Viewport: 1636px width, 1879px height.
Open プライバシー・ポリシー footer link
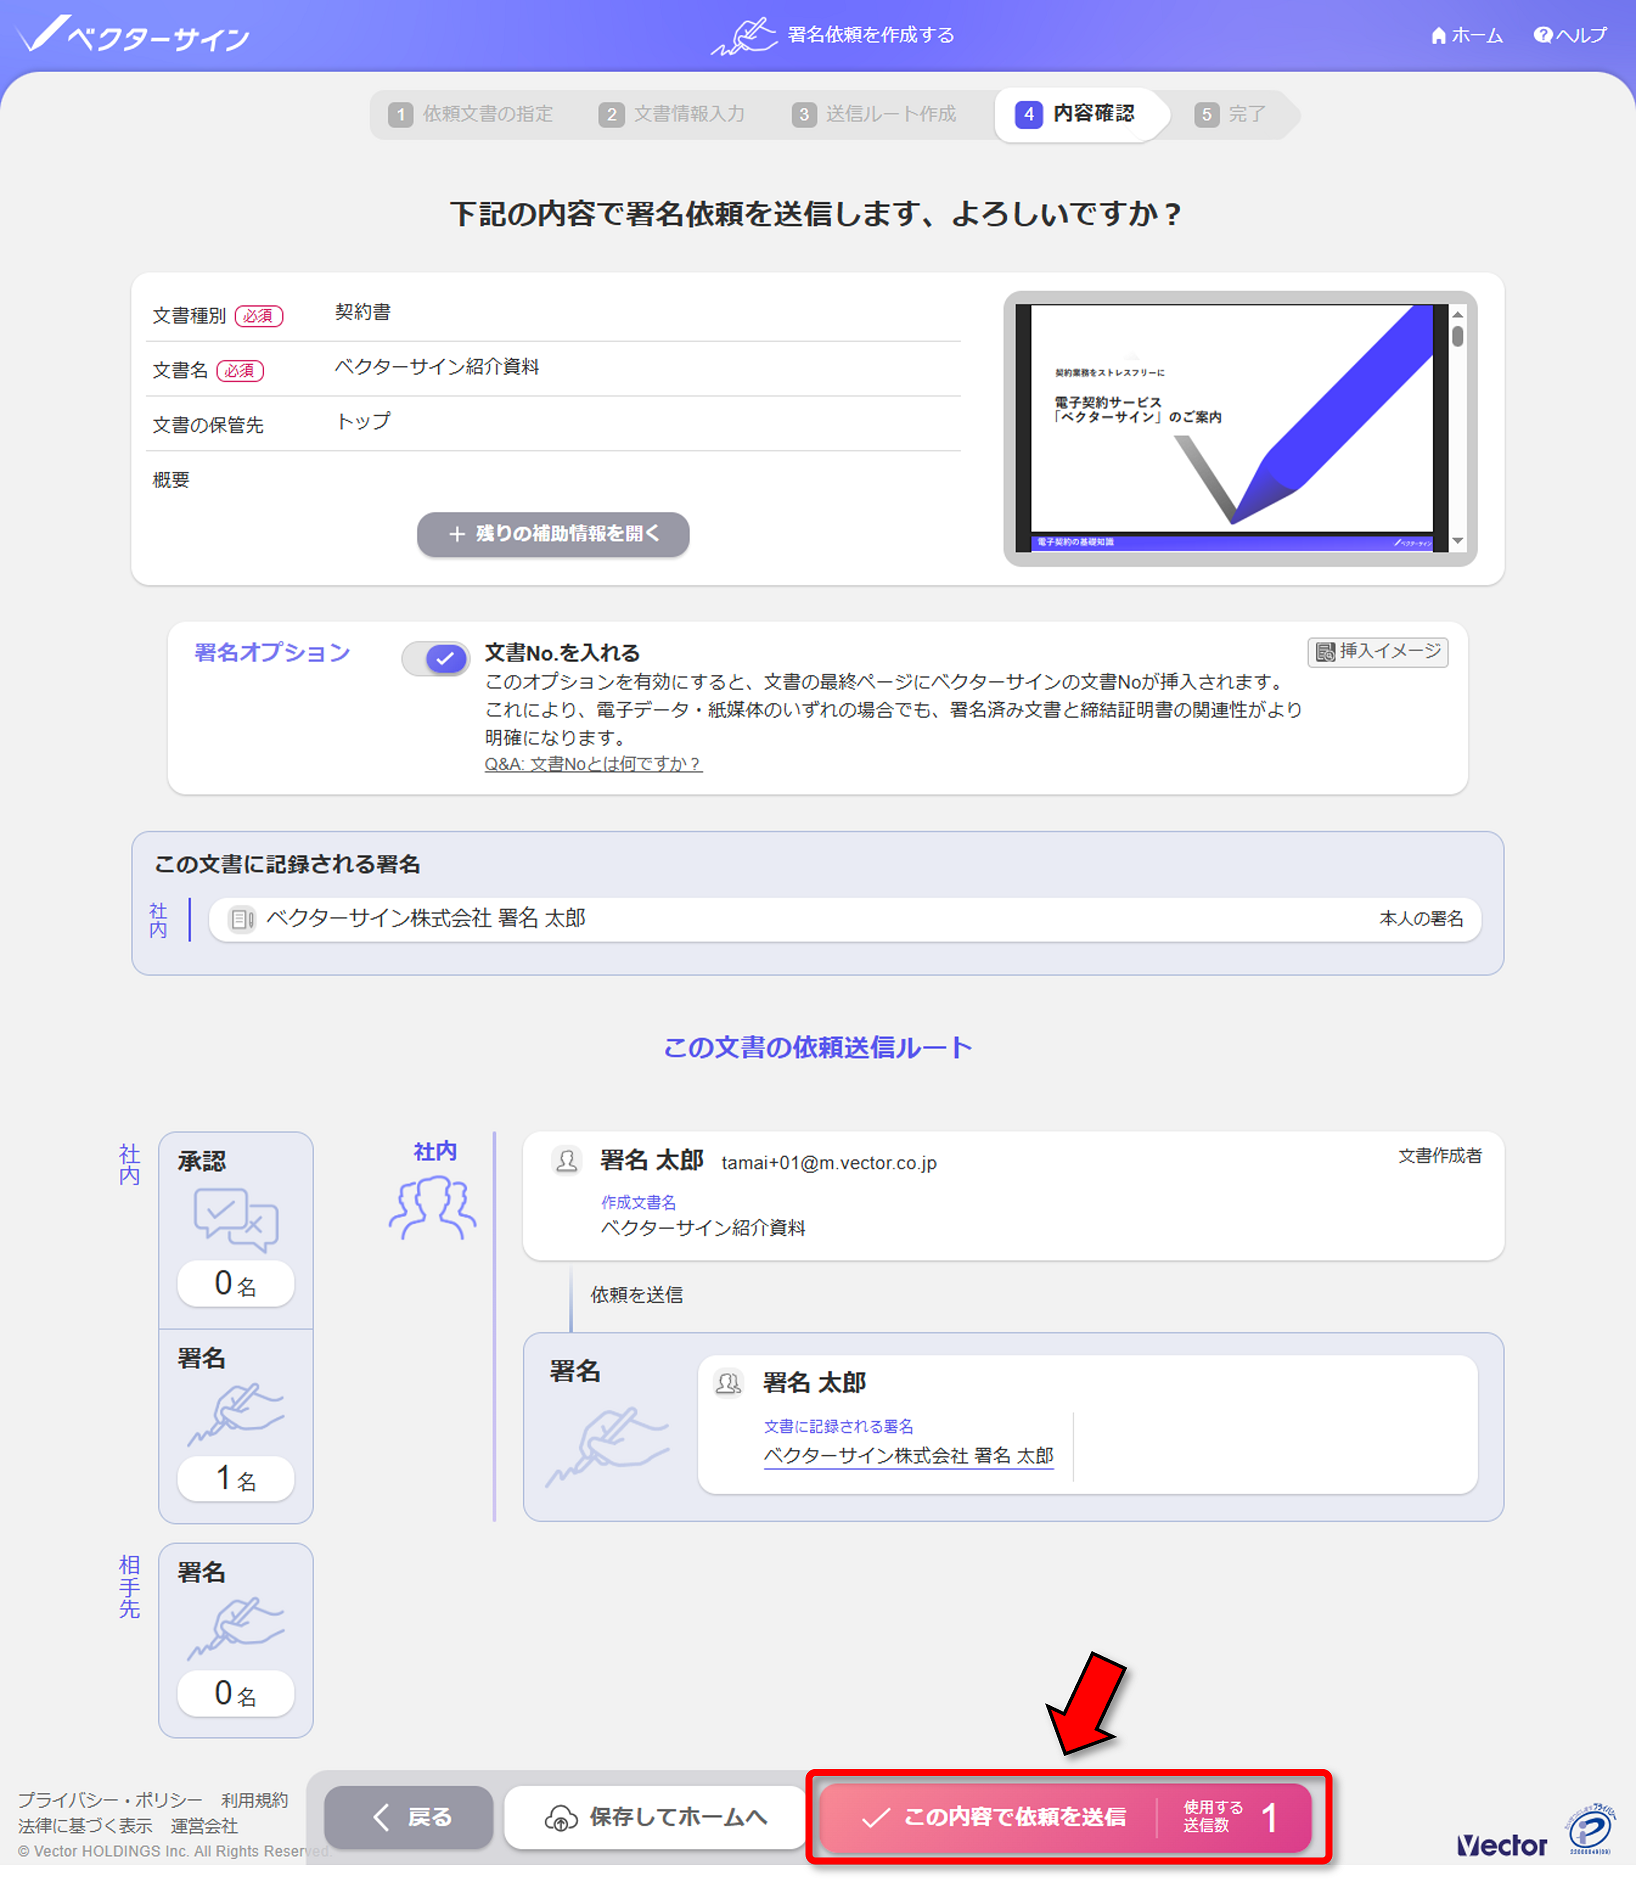tap(110, 1800)
